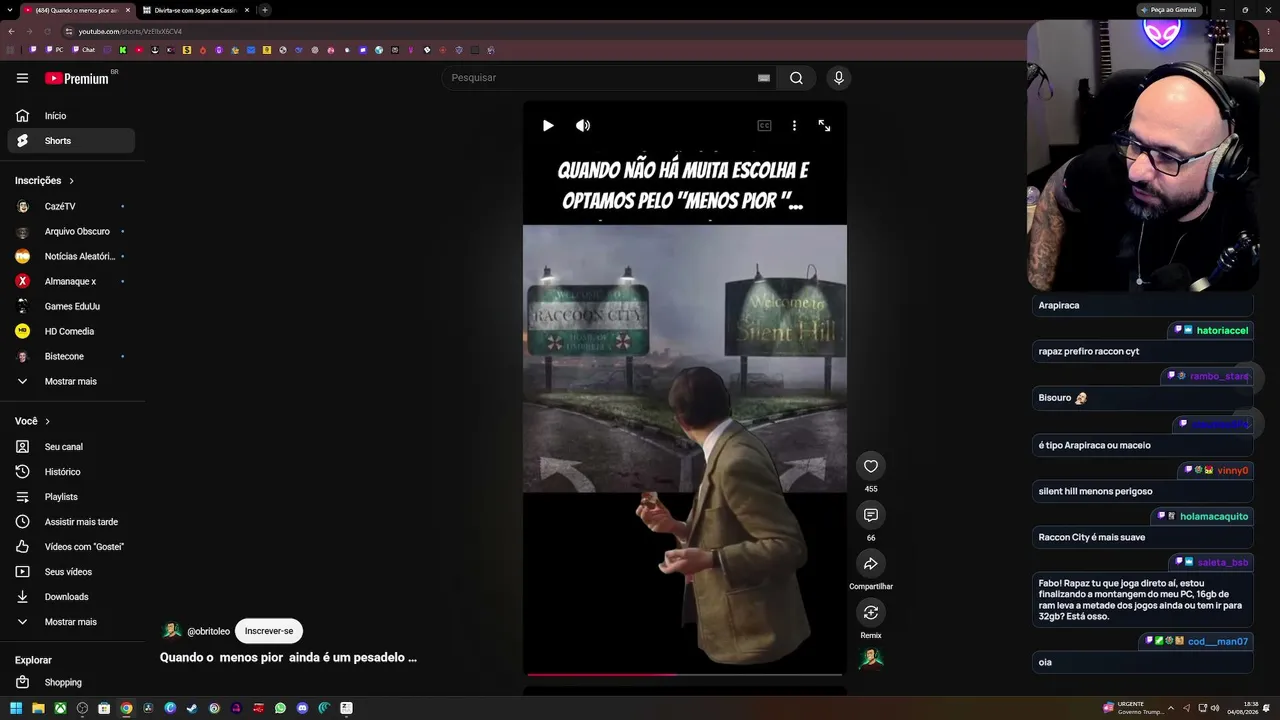Open the Notícias Aleatórias channel
This screenshot has width=1280, height=720.
click(x=71, y=256)
